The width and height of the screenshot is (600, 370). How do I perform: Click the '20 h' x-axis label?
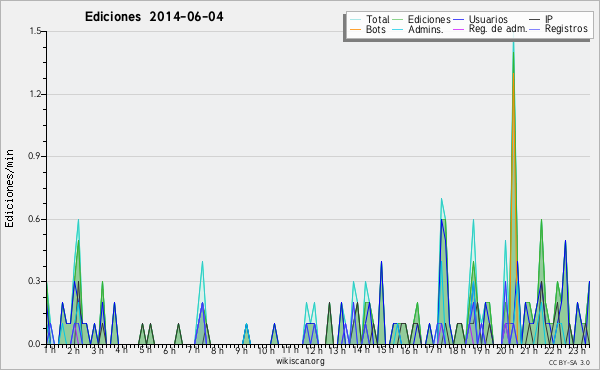point(505,350)
